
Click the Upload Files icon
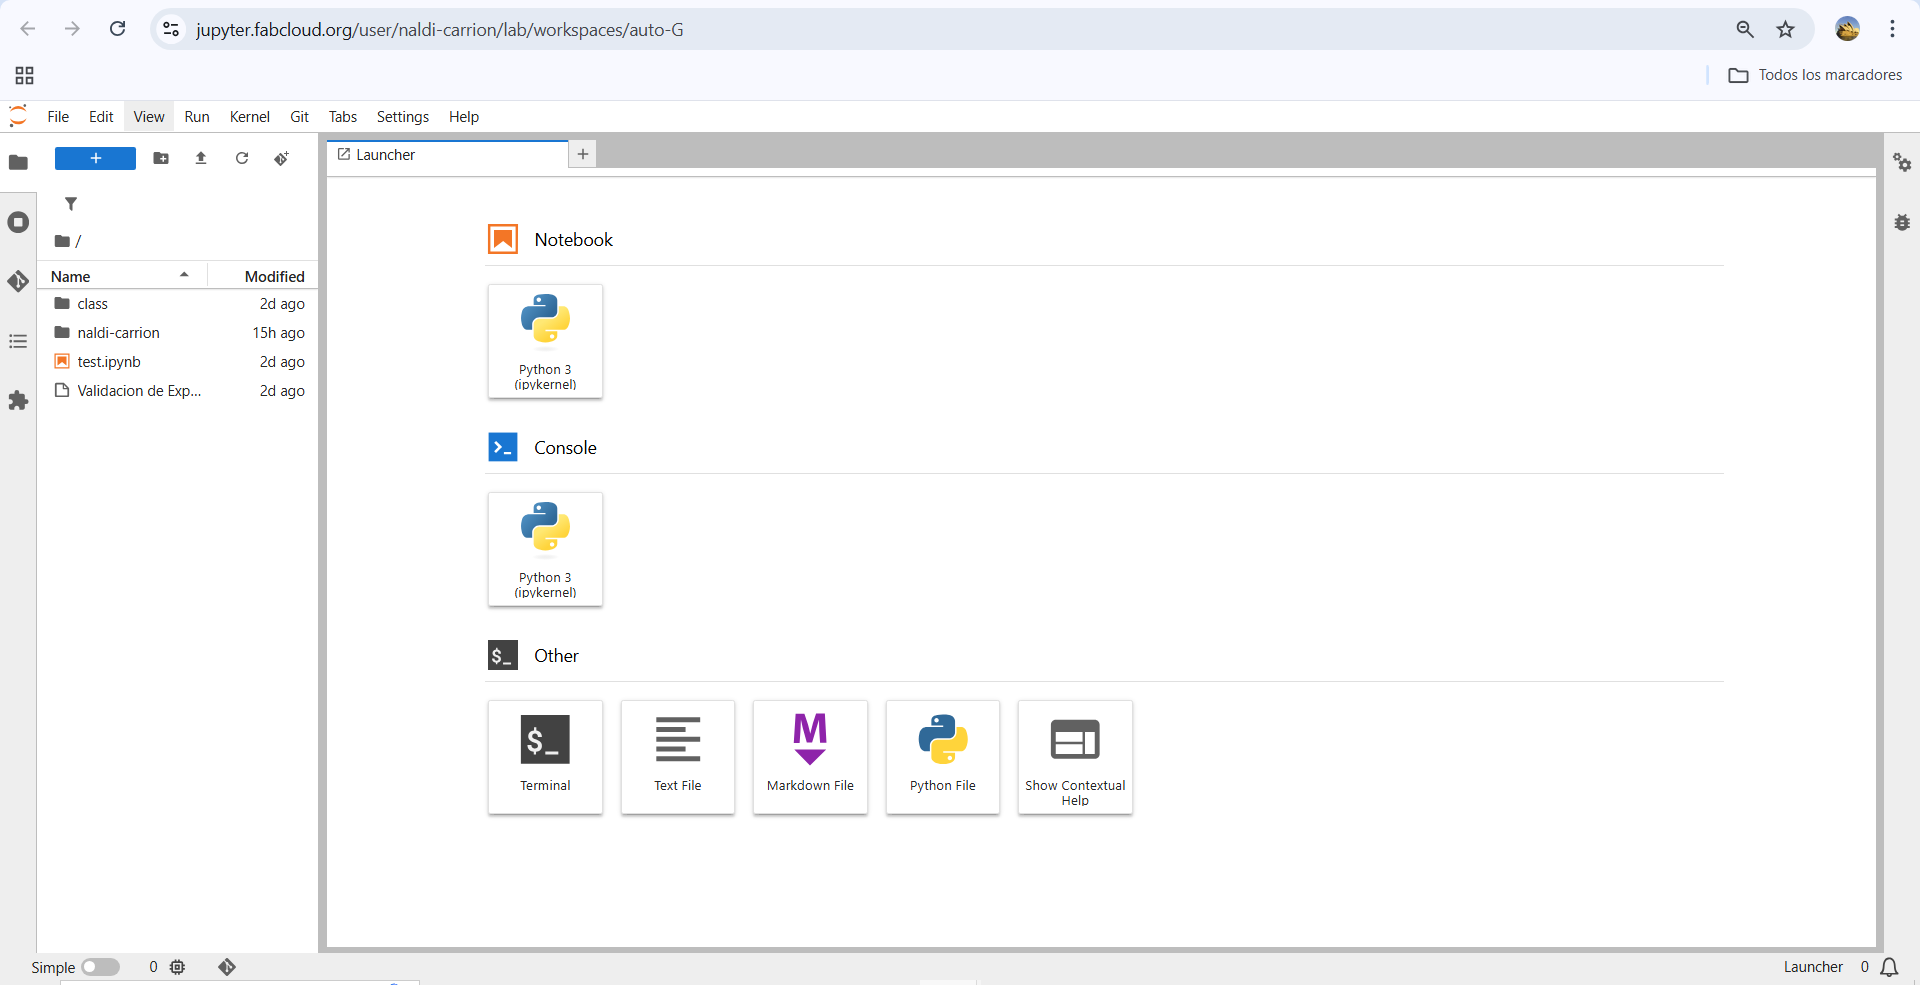click(201, 158)
